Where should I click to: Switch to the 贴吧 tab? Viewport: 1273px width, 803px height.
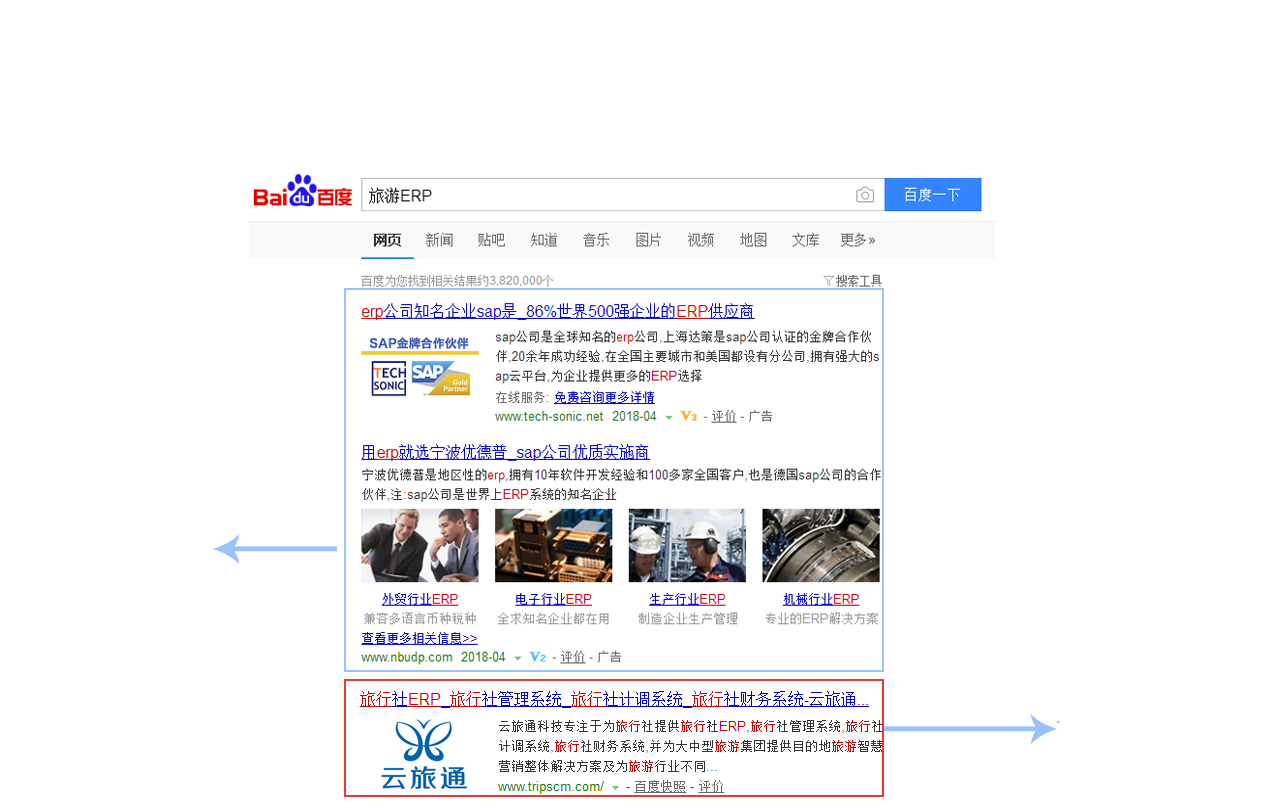[x=491, y=240]
